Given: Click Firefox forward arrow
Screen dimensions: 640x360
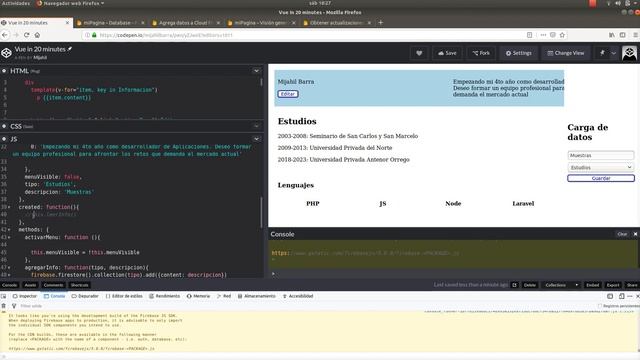Looking at the screenshot, I should tap(16, 35).
